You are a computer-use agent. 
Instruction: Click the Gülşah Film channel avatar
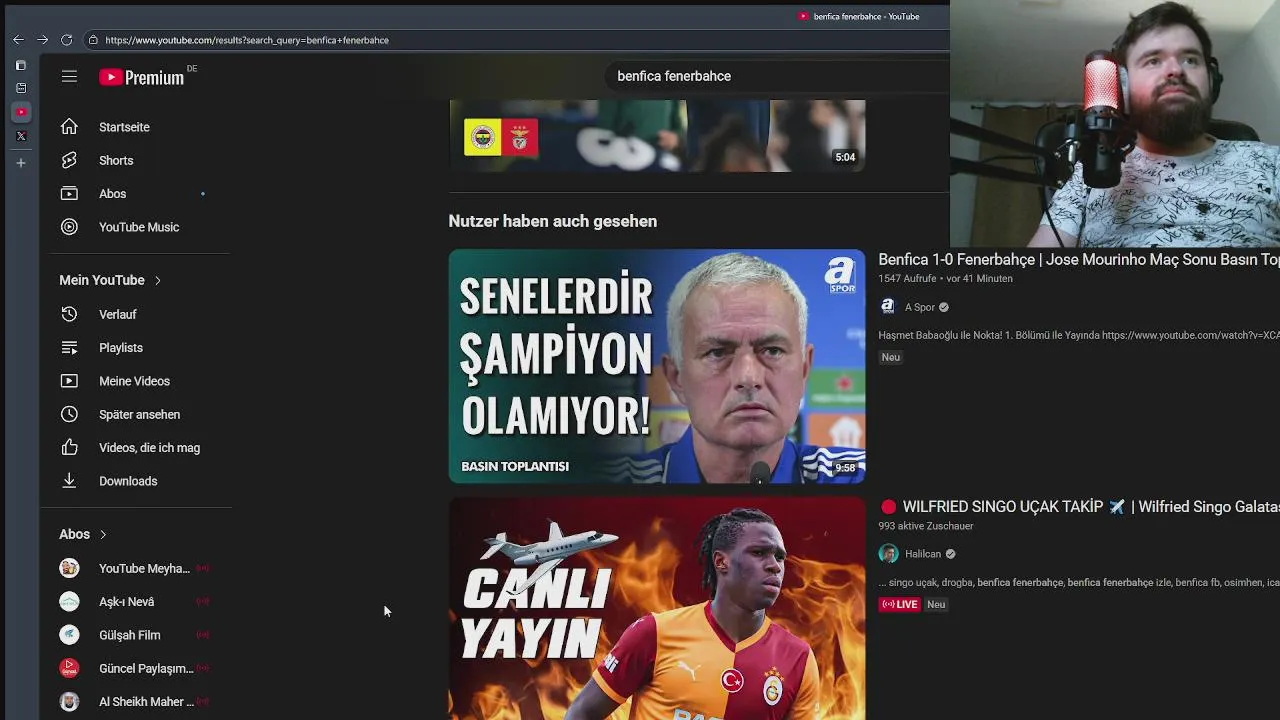pyautogui.click(x=69, y=635)
